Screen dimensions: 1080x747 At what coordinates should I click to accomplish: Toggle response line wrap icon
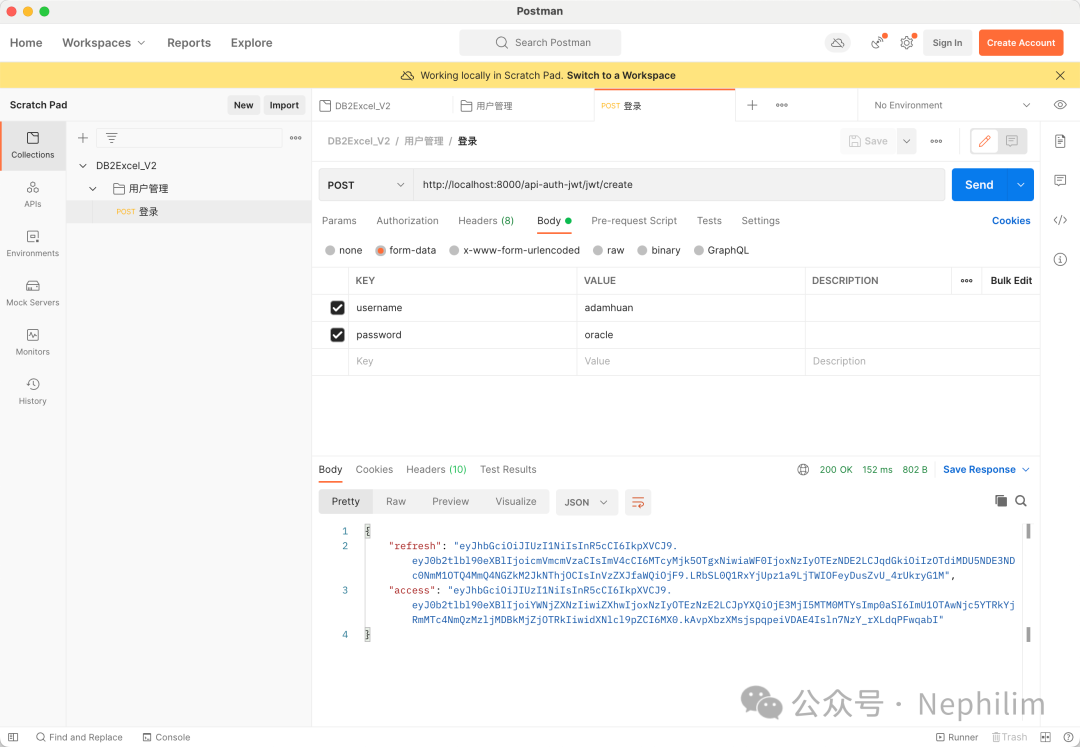638,502
